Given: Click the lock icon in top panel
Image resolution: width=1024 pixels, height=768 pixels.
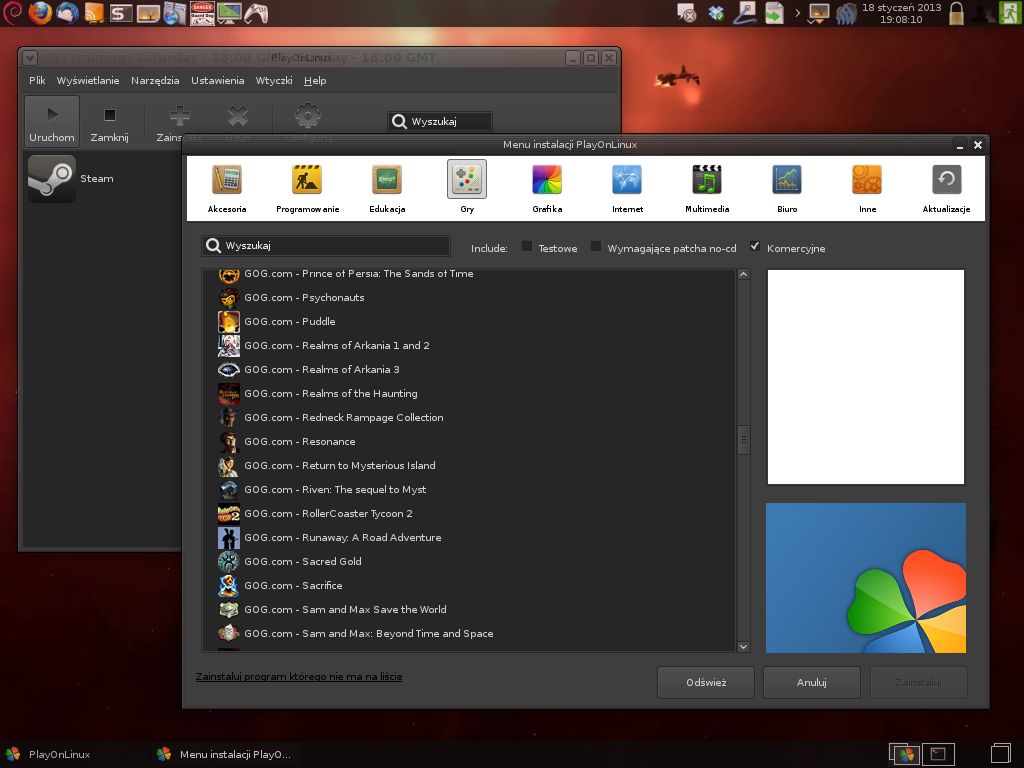Looking at the screenshot, I should (956, 13).
